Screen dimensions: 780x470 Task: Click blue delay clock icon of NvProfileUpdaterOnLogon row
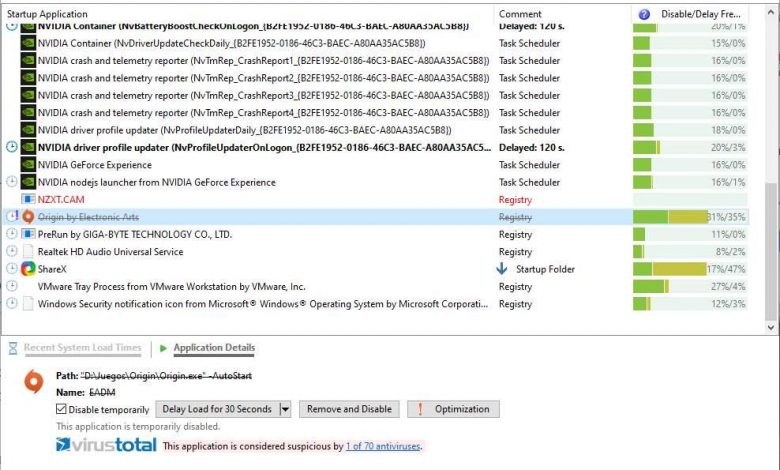pyautogui.click(x=12, y=147)
